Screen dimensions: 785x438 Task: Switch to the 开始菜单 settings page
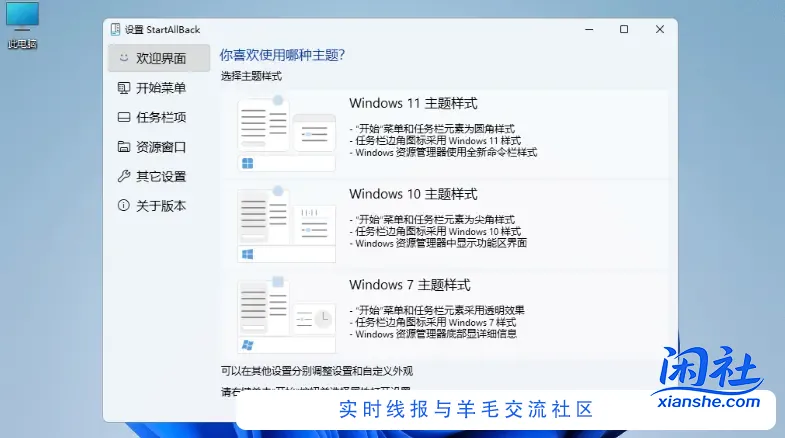click(161, 88)
